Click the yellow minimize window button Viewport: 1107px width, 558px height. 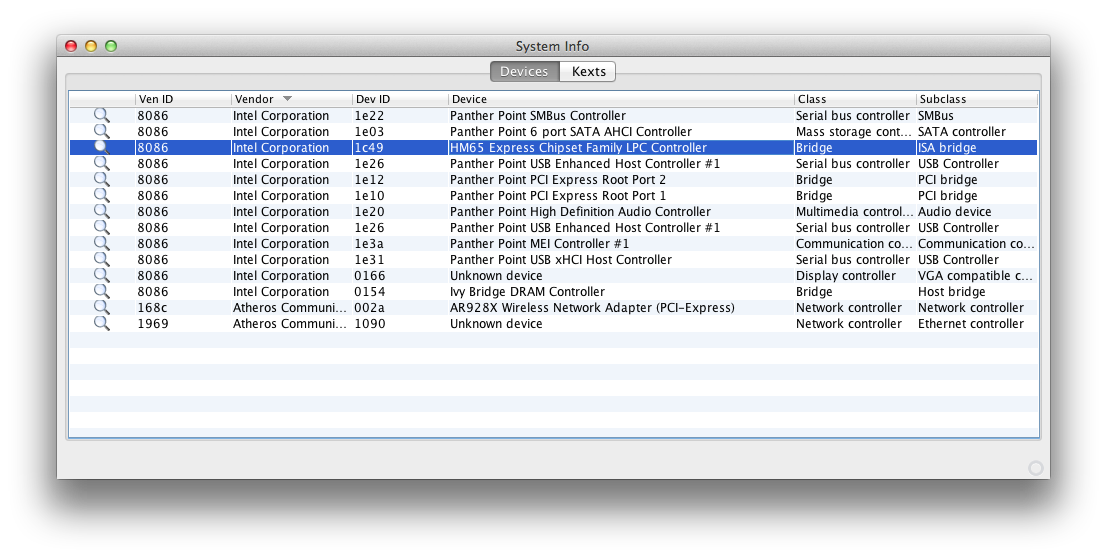tap(91, 46)
